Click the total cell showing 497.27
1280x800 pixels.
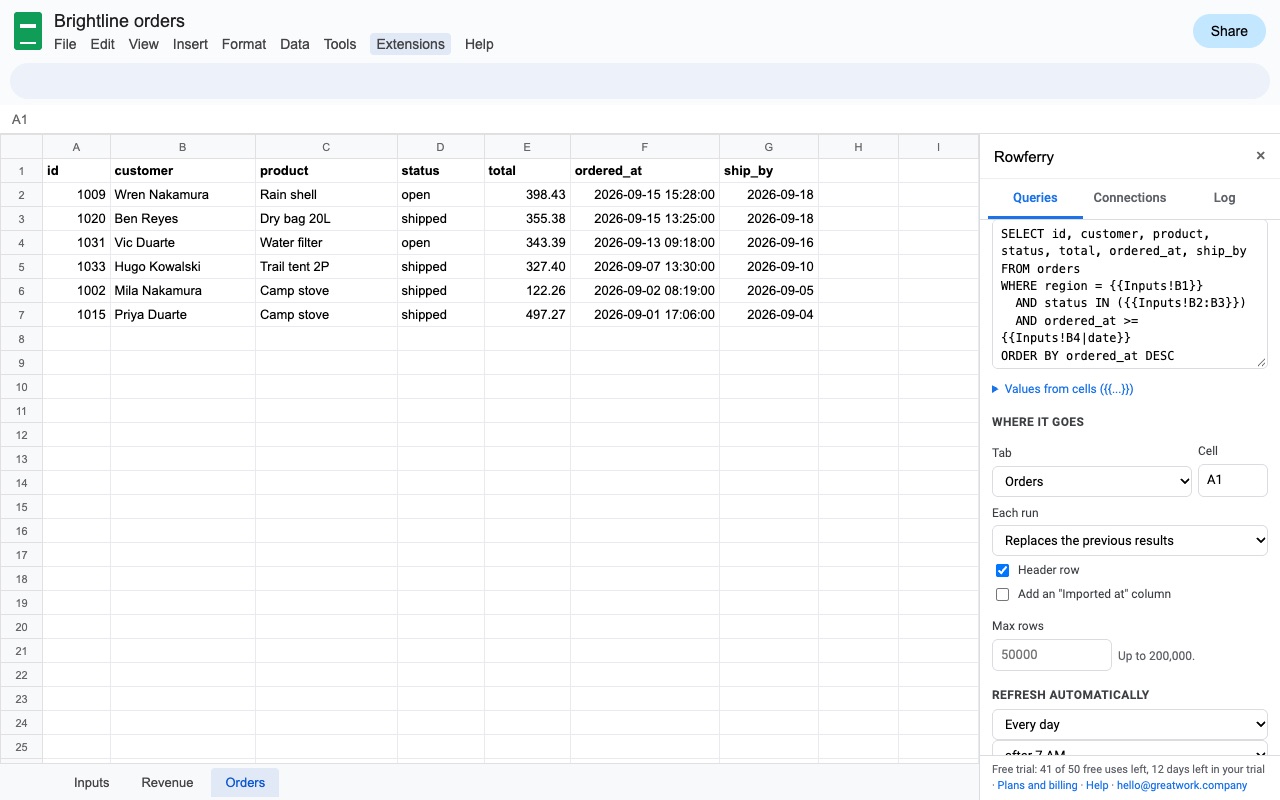click(x=527, y=315)
